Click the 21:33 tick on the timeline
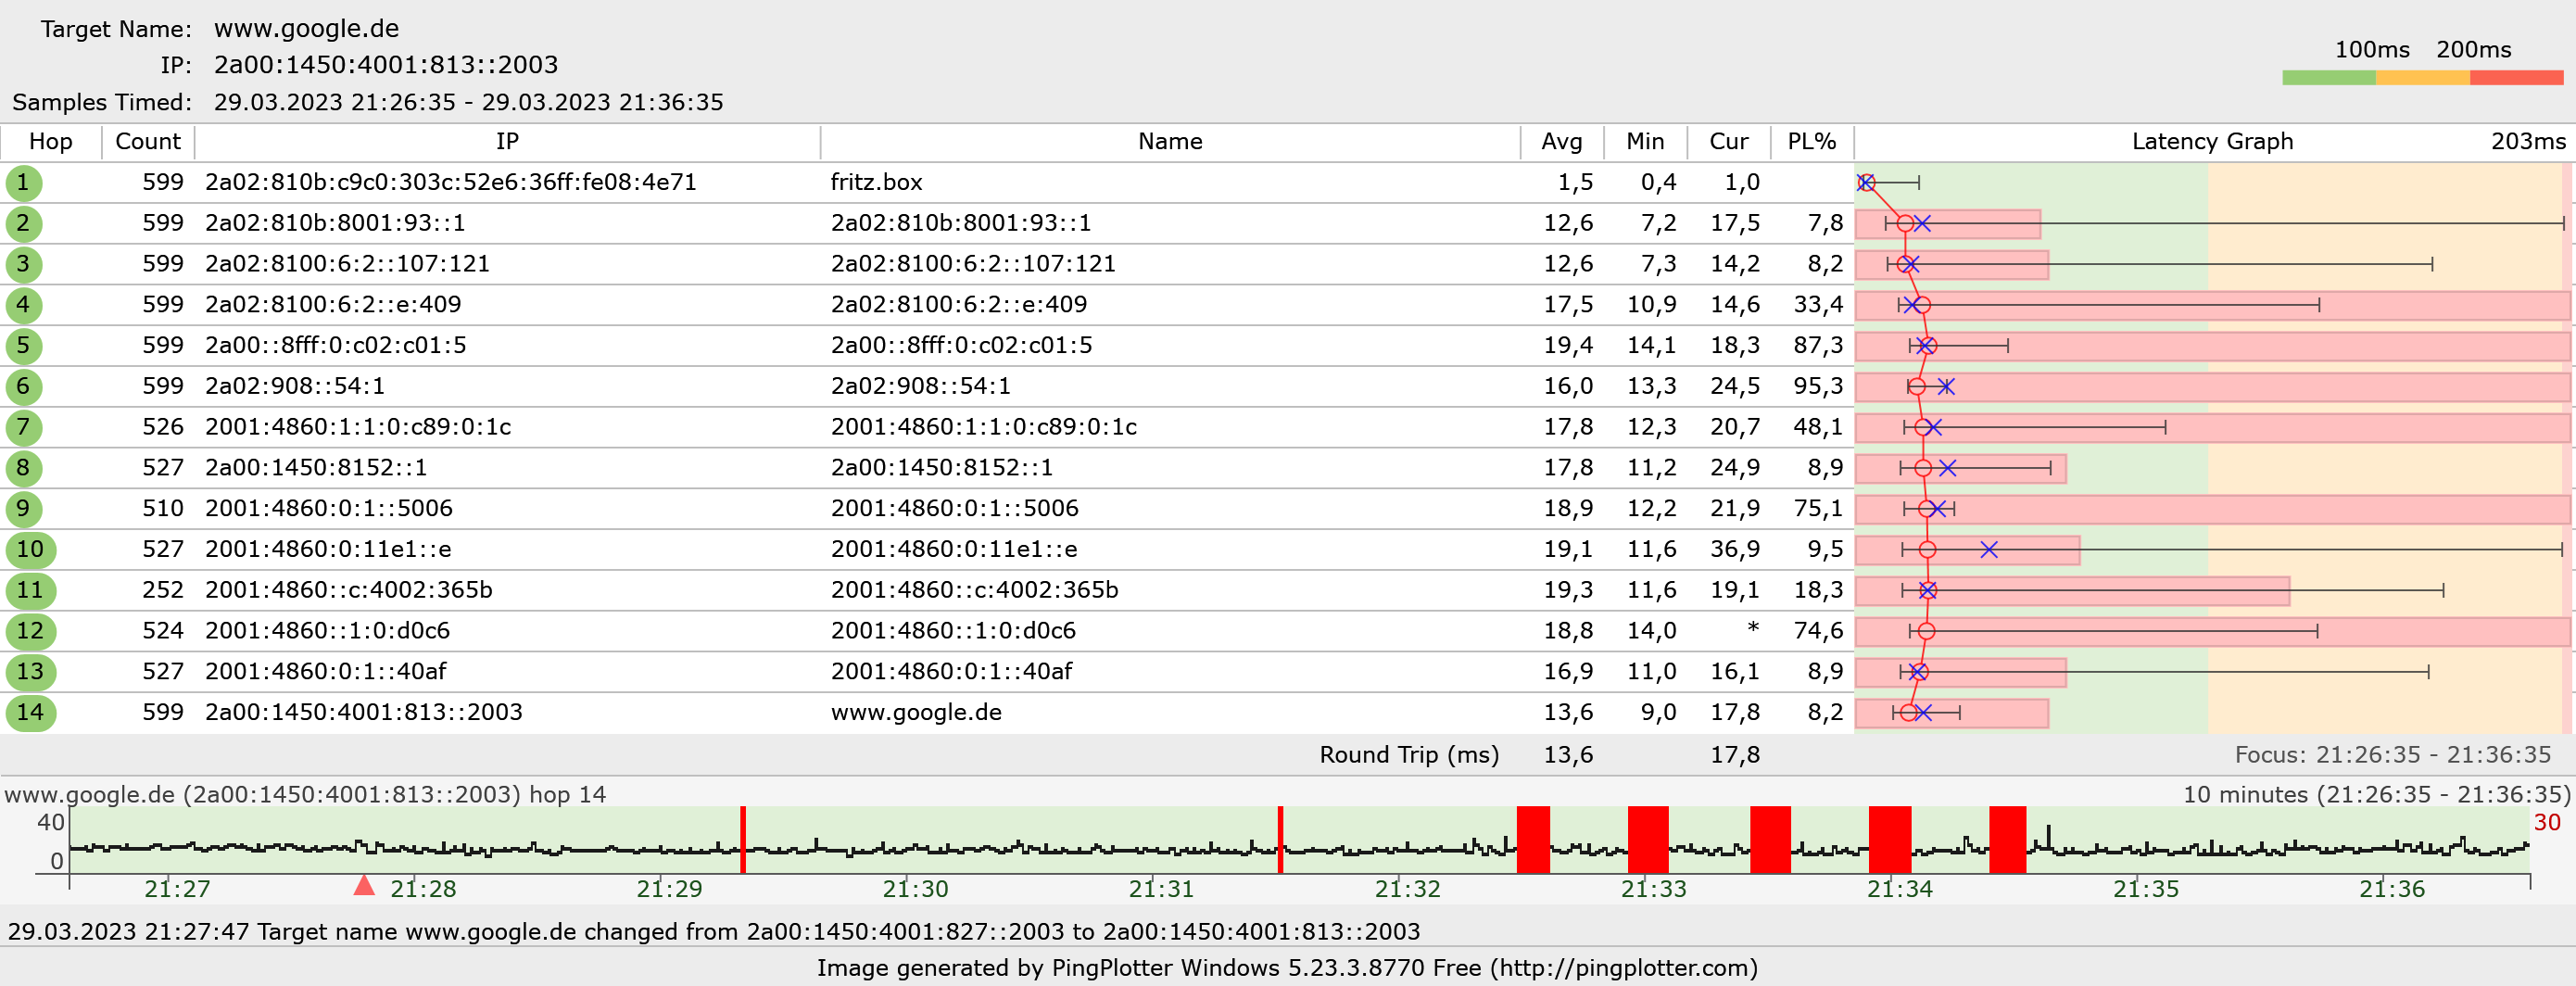This screenshot has width=2576, height=986. coord(1653,890)
